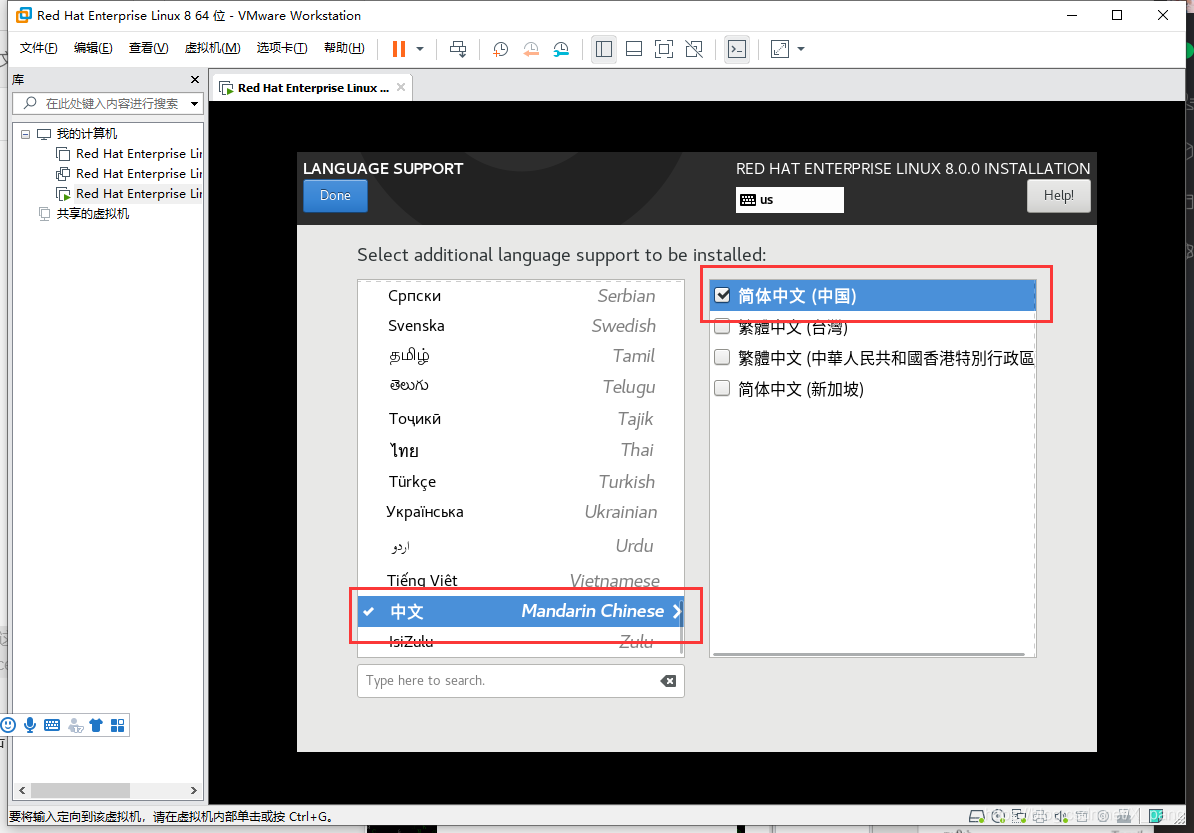
Task: Collapse the 我的计算机 tree node
Action: point(25,134)
